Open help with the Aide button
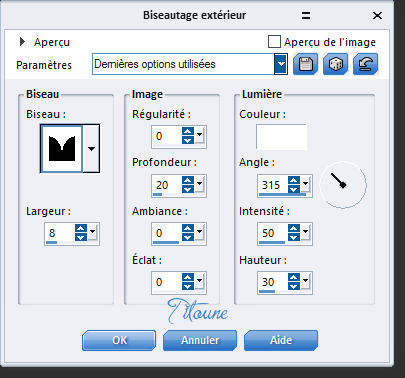Image resolution: width=405 pixels, height=378 pixels. [x=281, y=340]
